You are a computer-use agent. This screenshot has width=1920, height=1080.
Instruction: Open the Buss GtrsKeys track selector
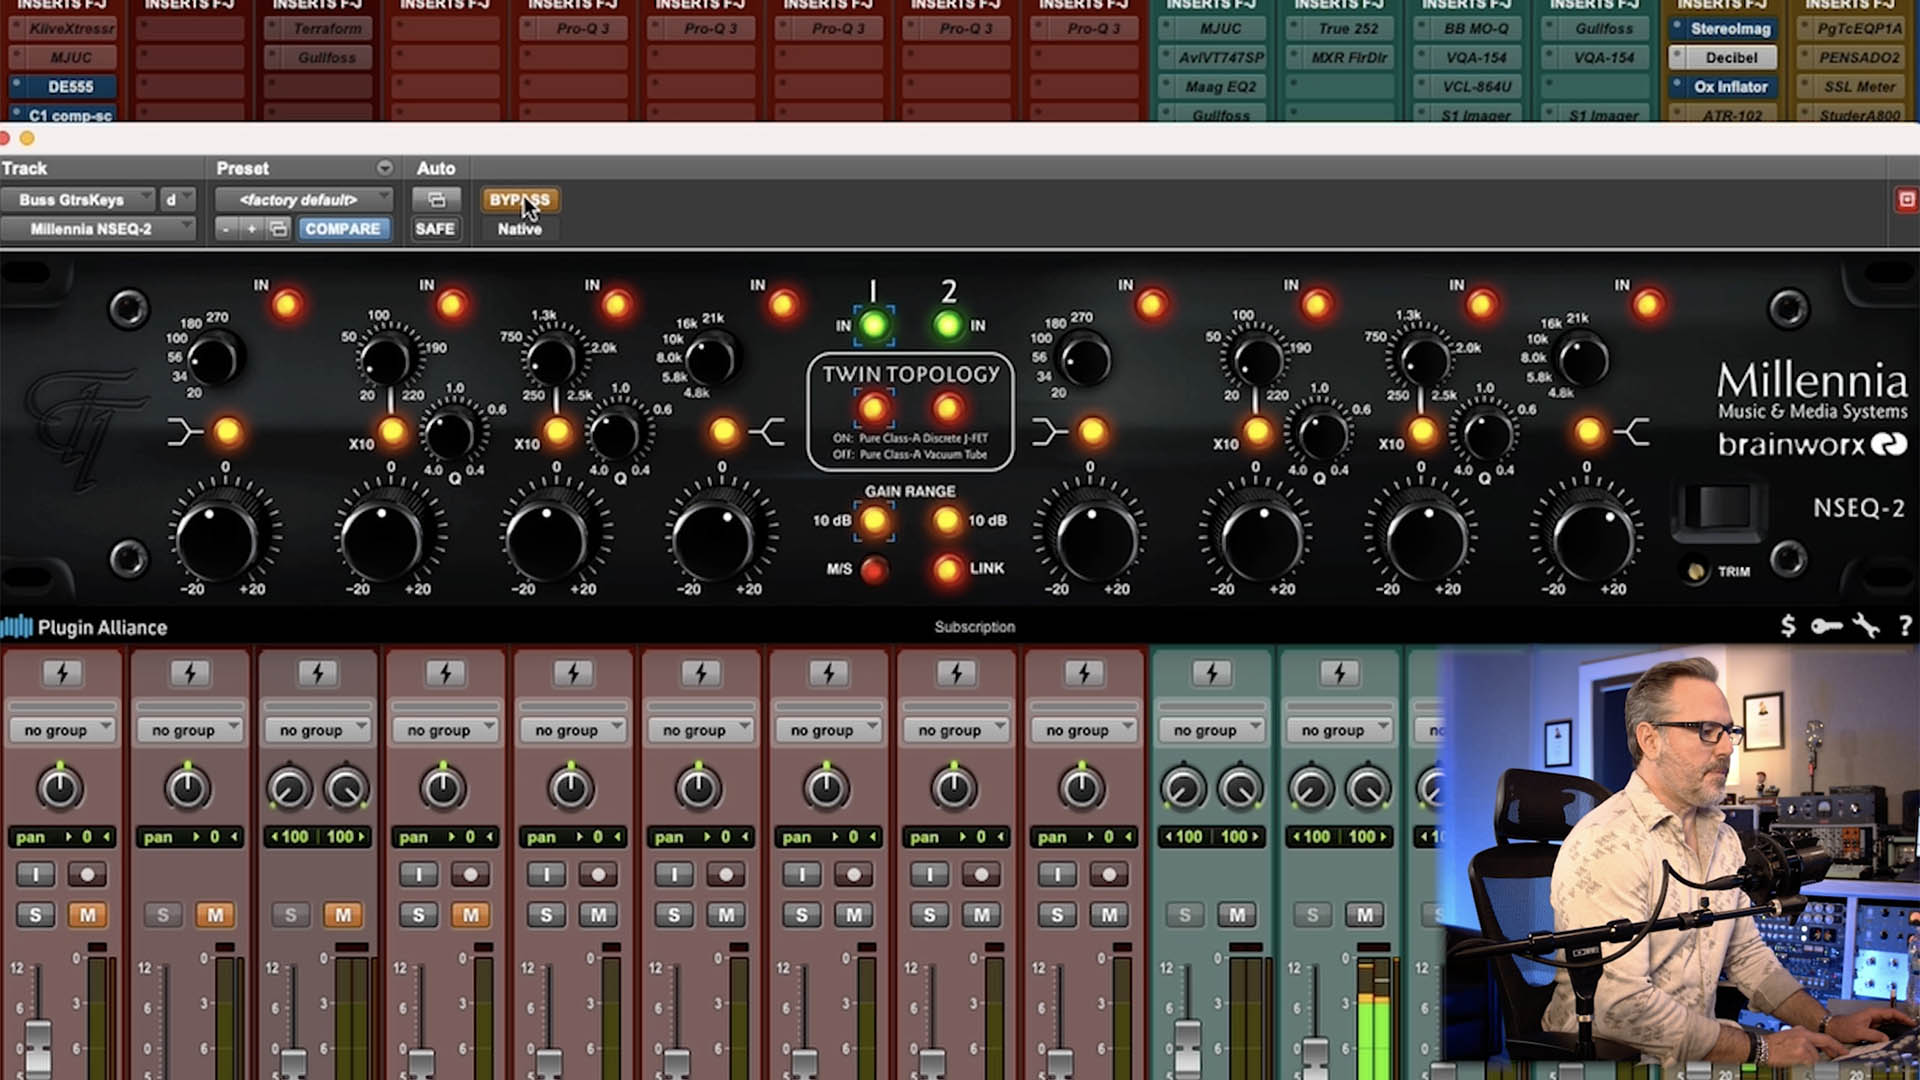(x=78, y=199)
